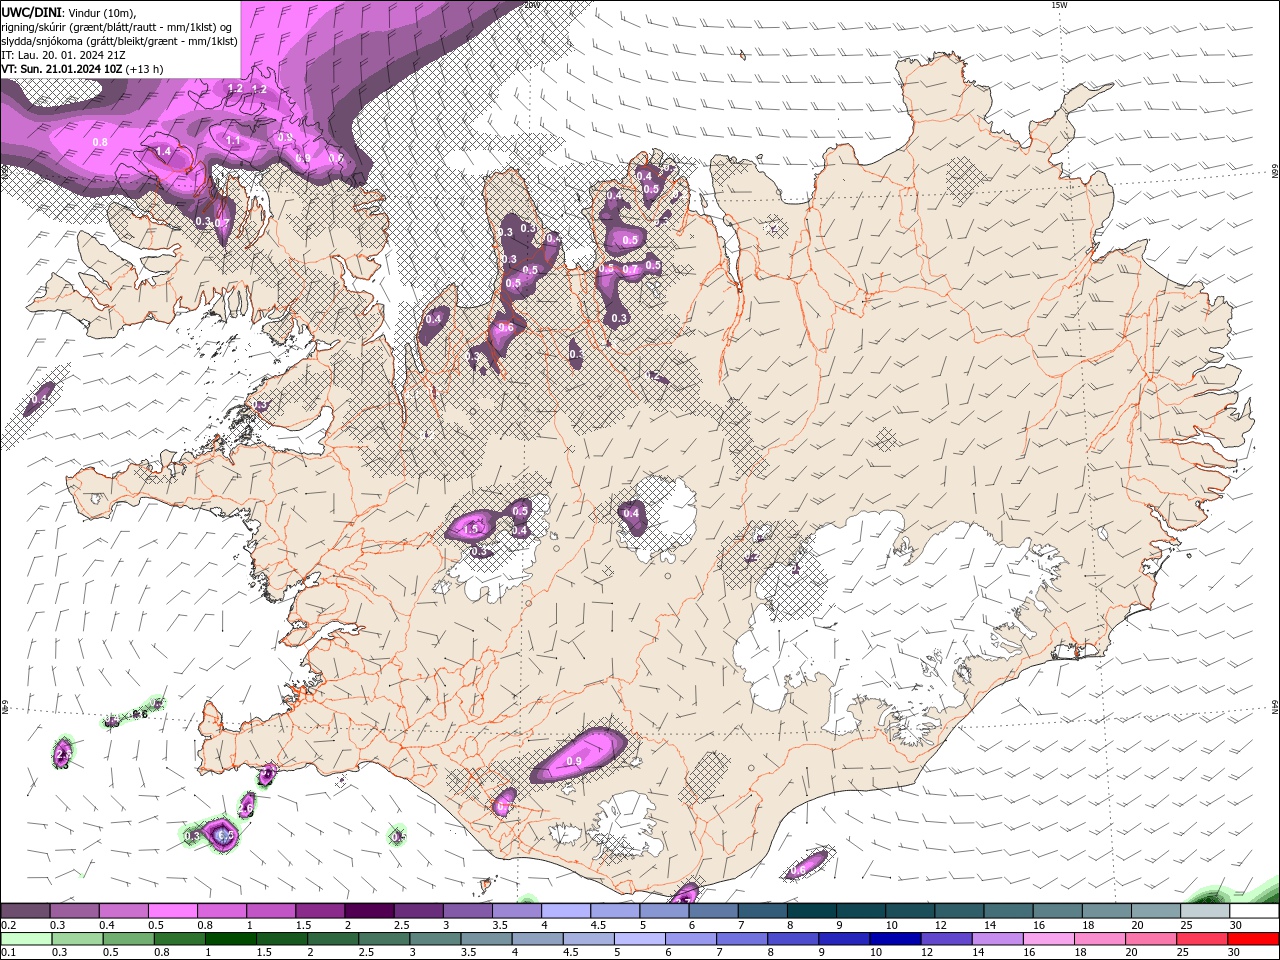
Task: Click the white 30 mm snow scale swatch
Action: pos(1254,911)
